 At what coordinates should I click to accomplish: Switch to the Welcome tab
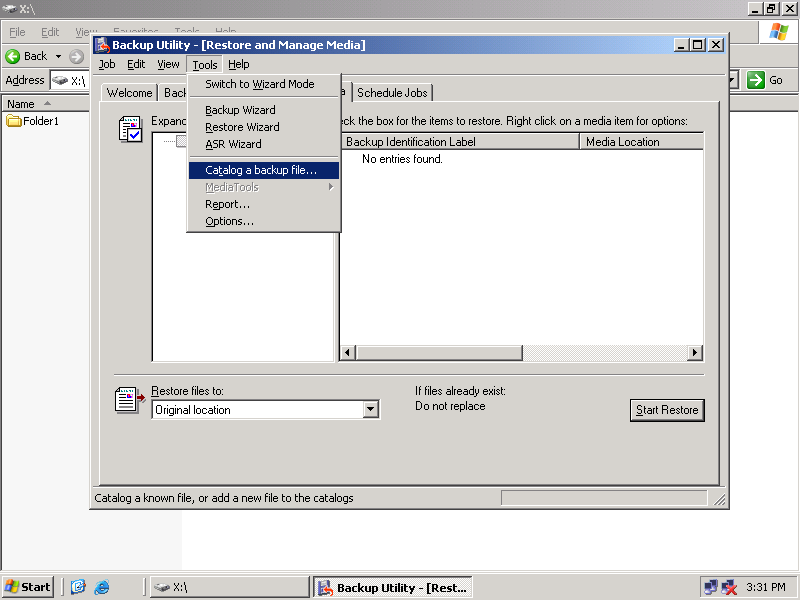(129, 93)
